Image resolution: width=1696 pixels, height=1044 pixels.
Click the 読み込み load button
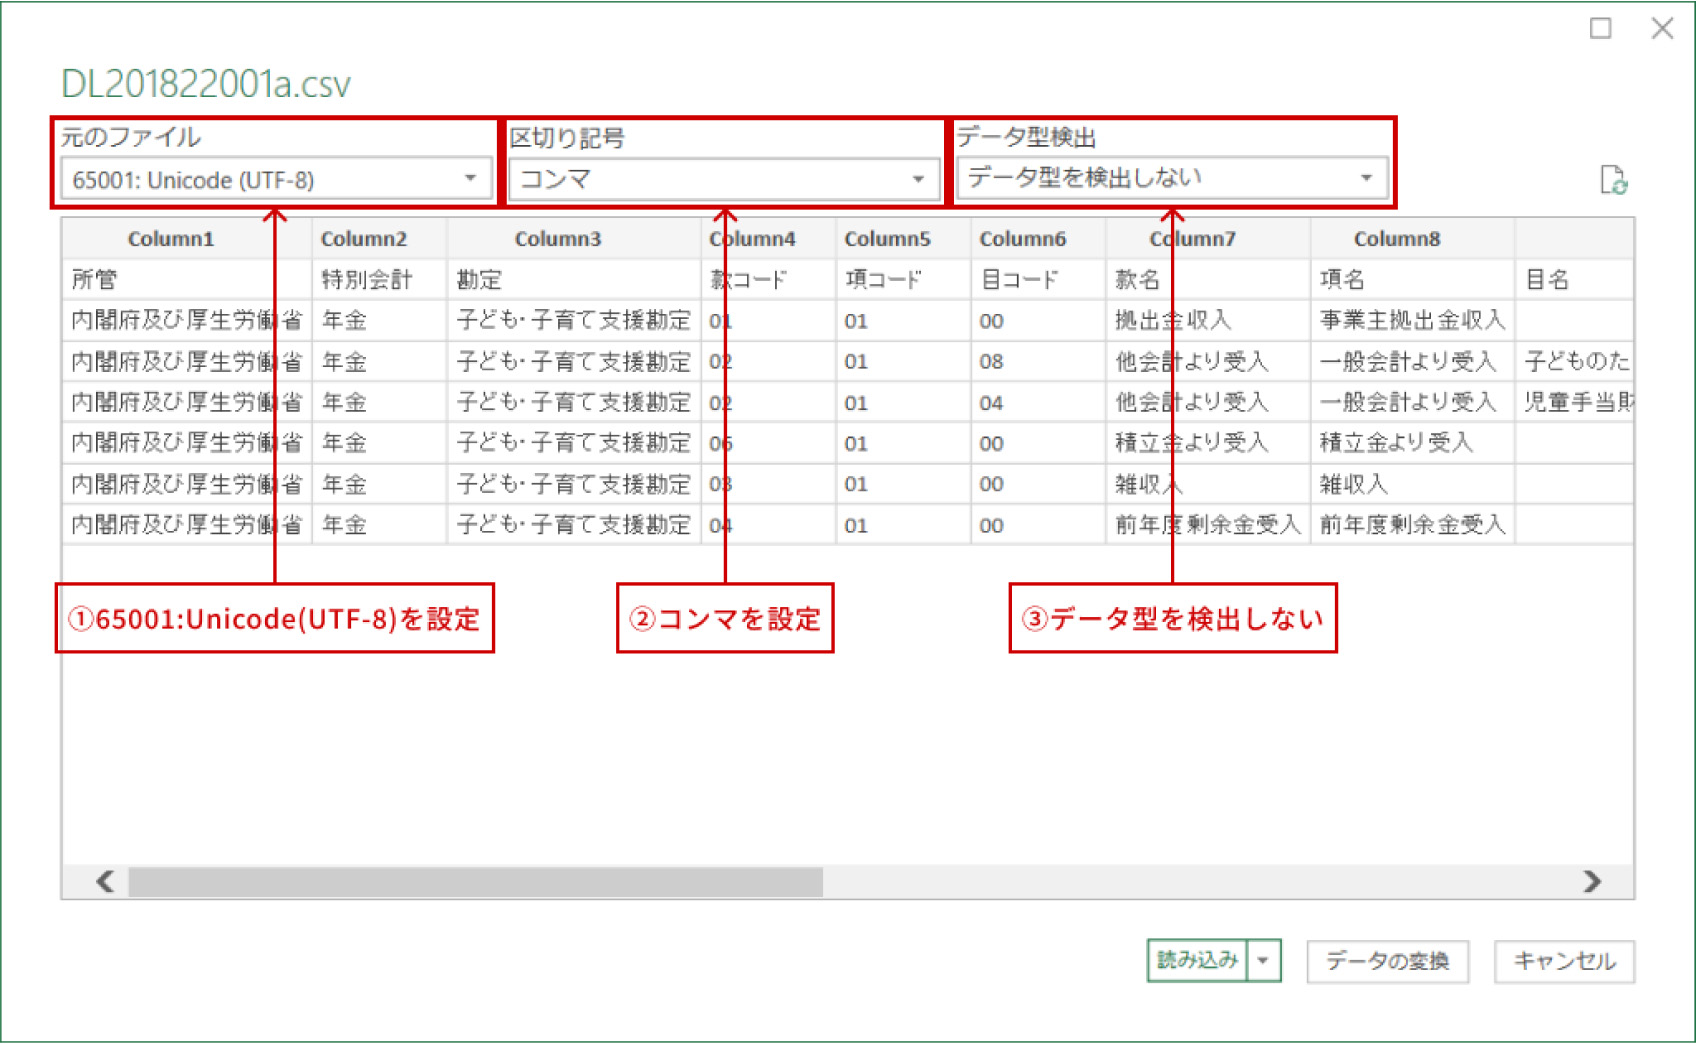1196,961
